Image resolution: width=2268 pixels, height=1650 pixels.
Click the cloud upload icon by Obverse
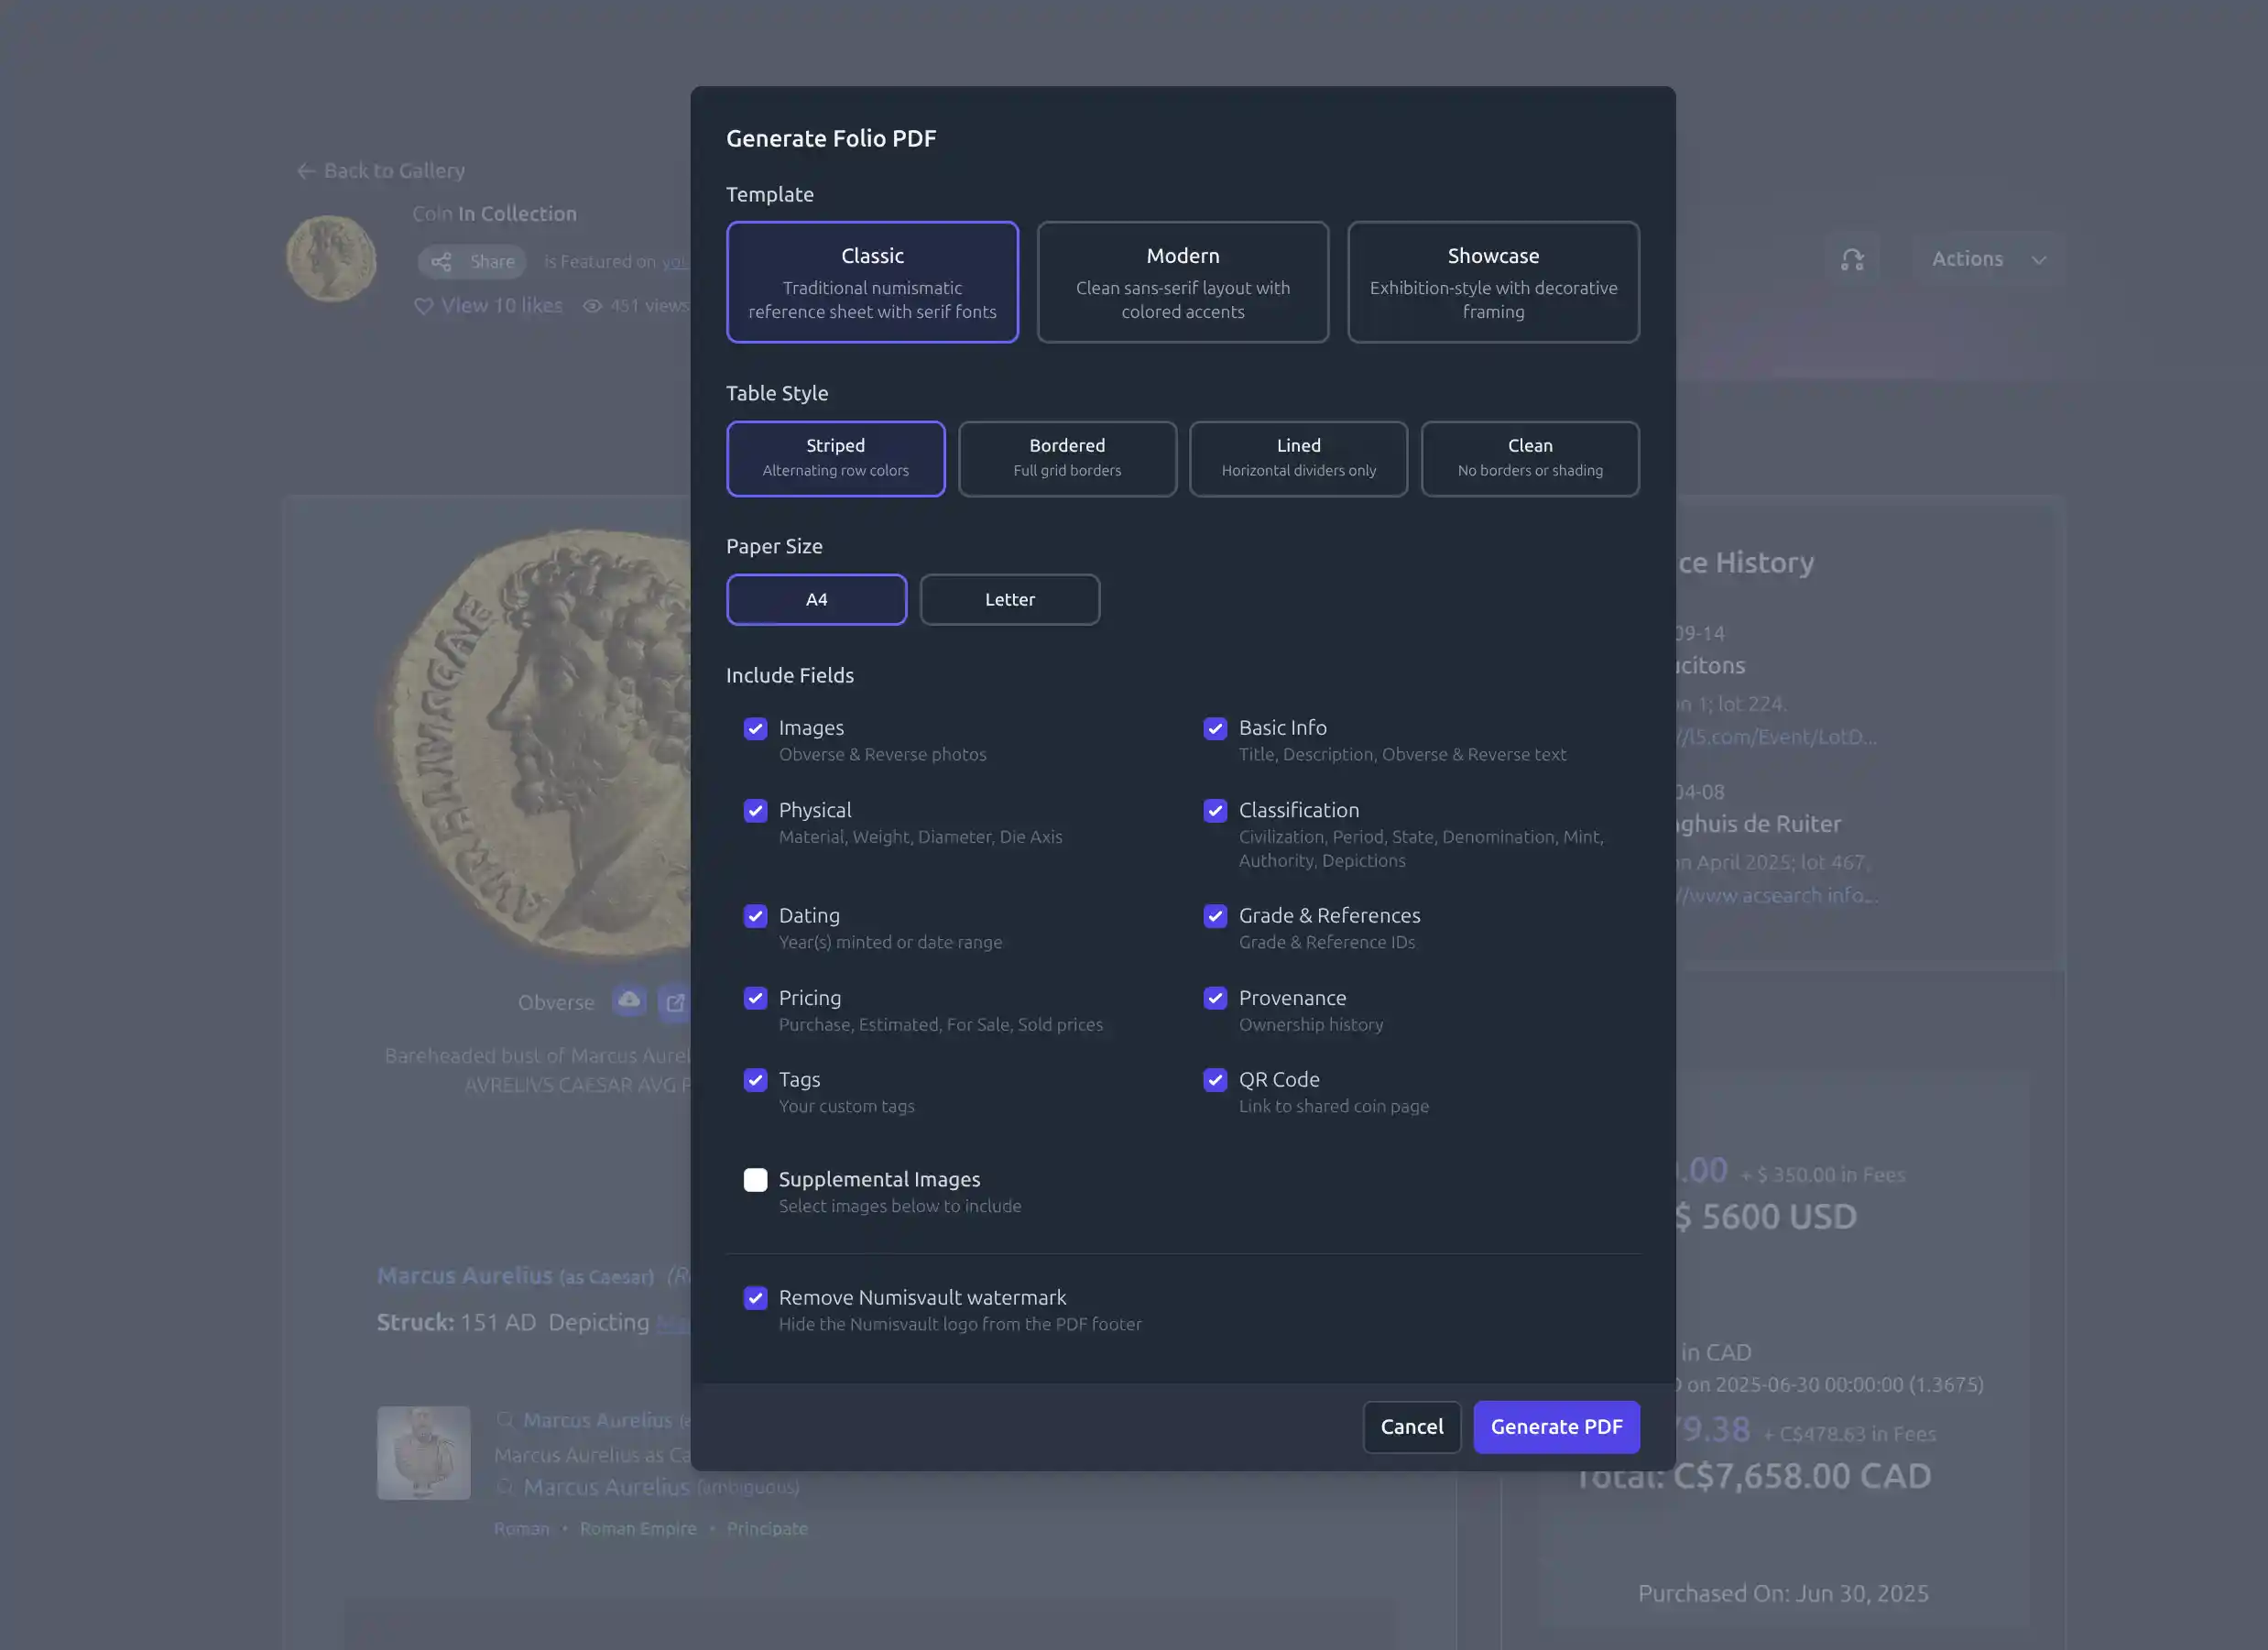(x=629, y=1001)
